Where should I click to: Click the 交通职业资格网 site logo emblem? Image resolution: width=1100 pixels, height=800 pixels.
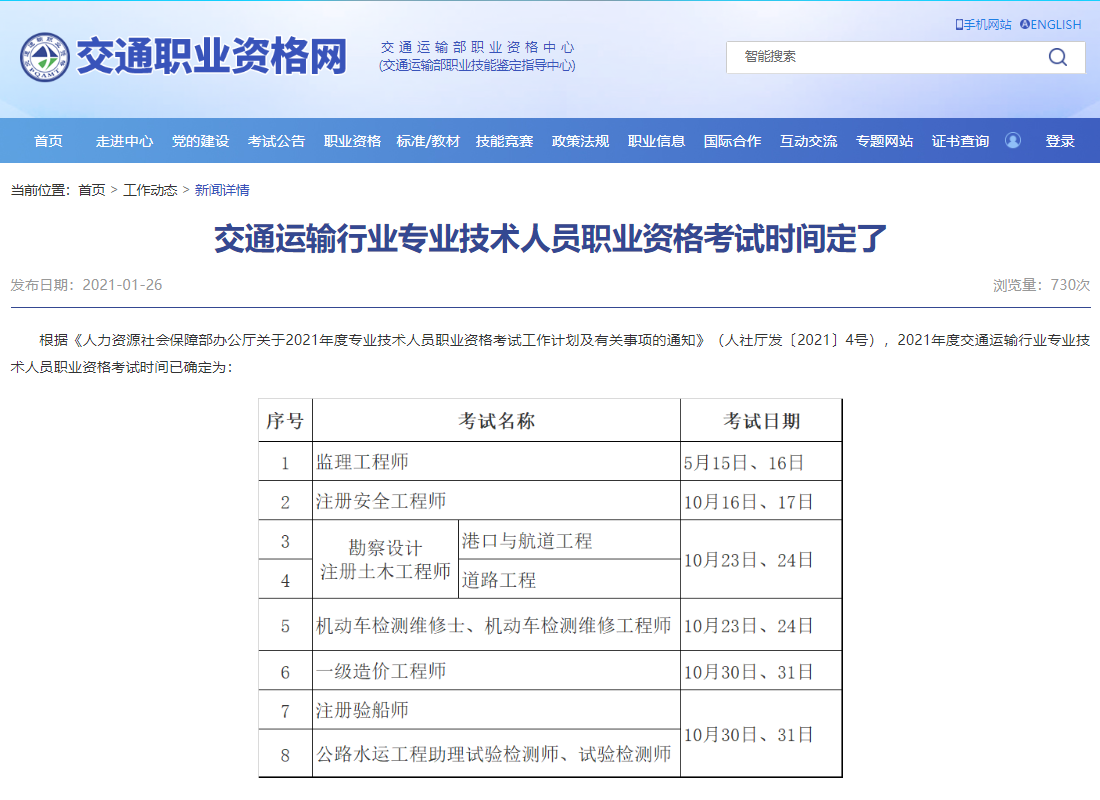point(44,57)
